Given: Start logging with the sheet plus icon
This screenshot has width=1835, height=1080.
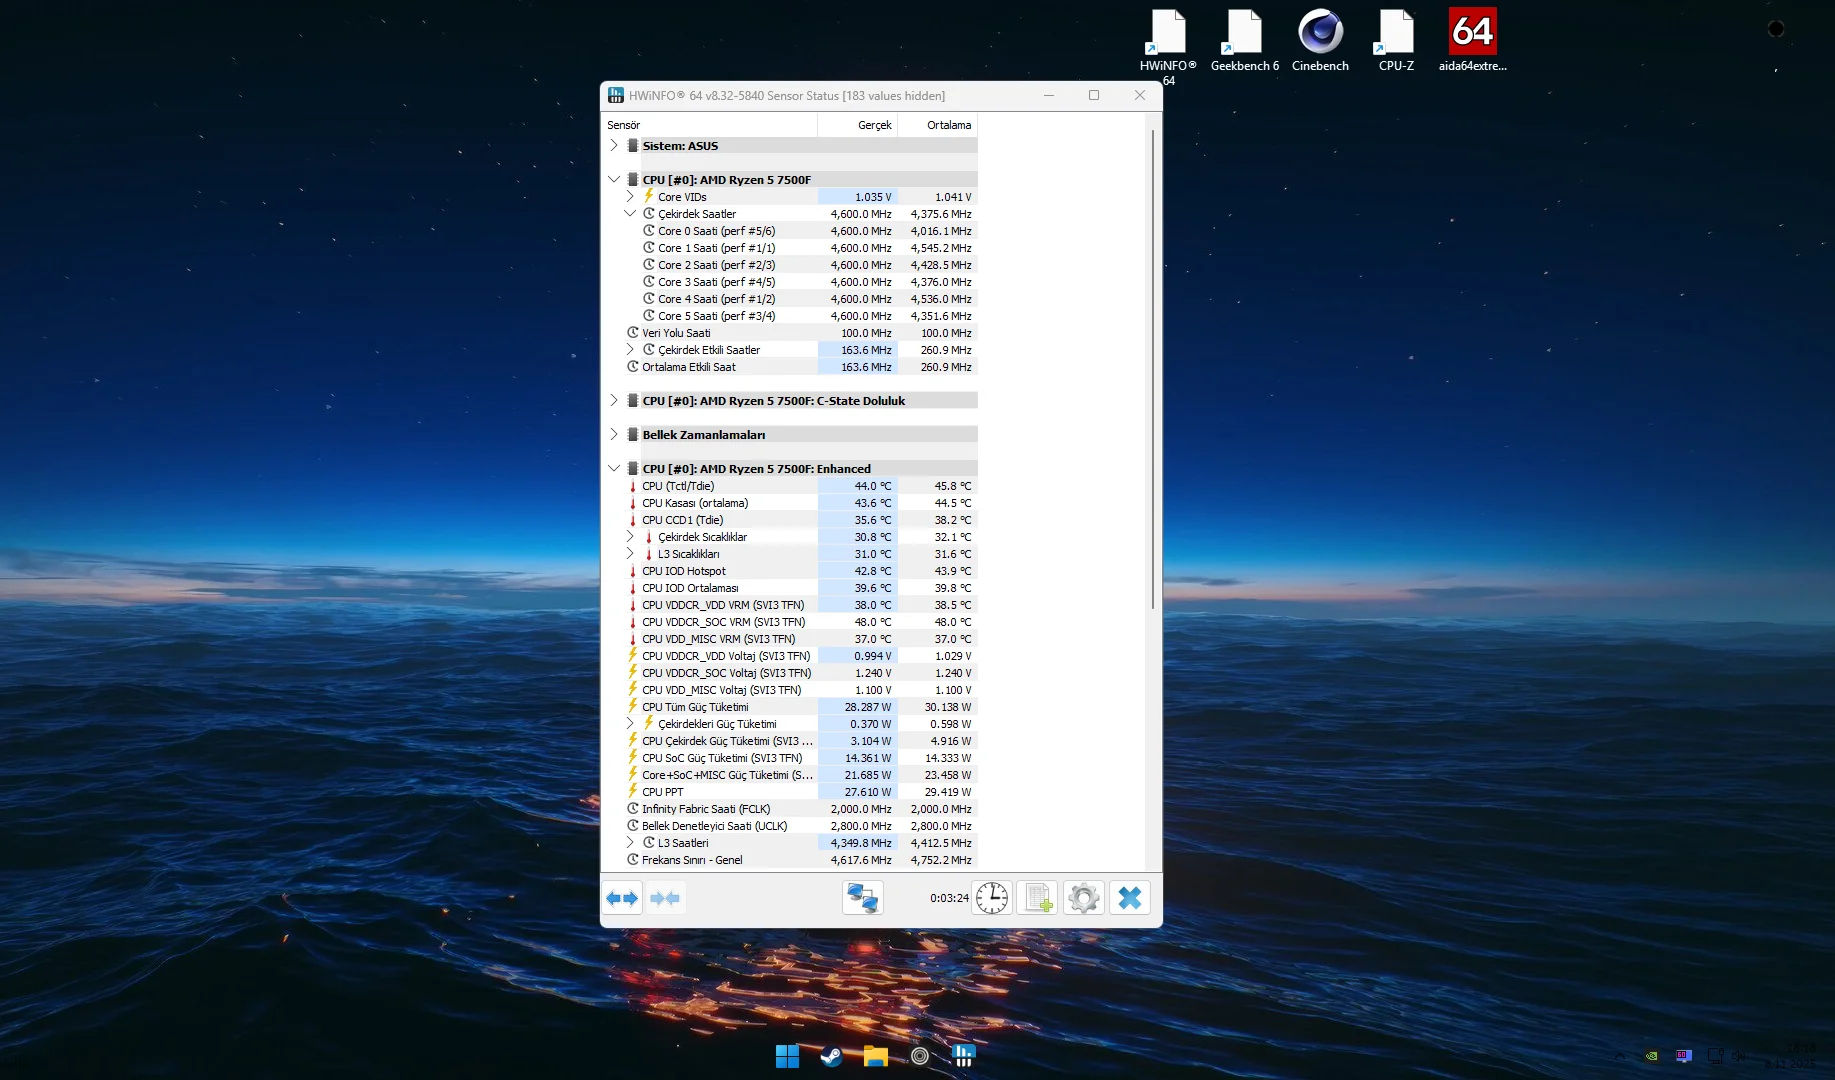Looking at the screenshot, I should [1037, 898].
